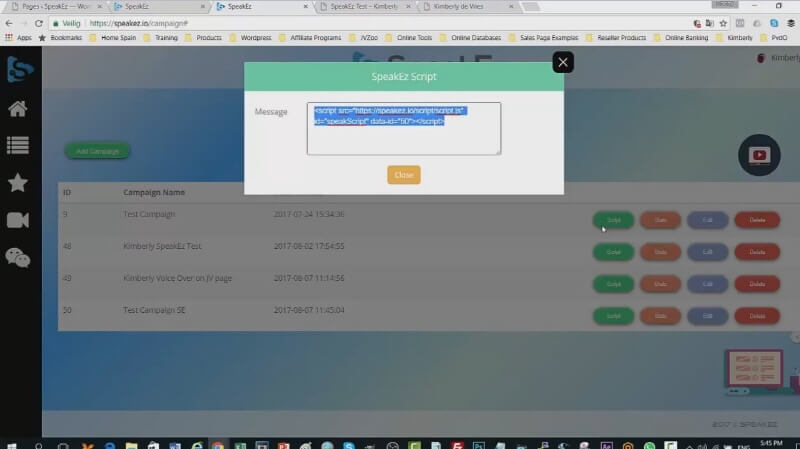Click Stats button for Kimberly SpeakEz Test
The image size is (800, 449).
click(x=660, y=252)
